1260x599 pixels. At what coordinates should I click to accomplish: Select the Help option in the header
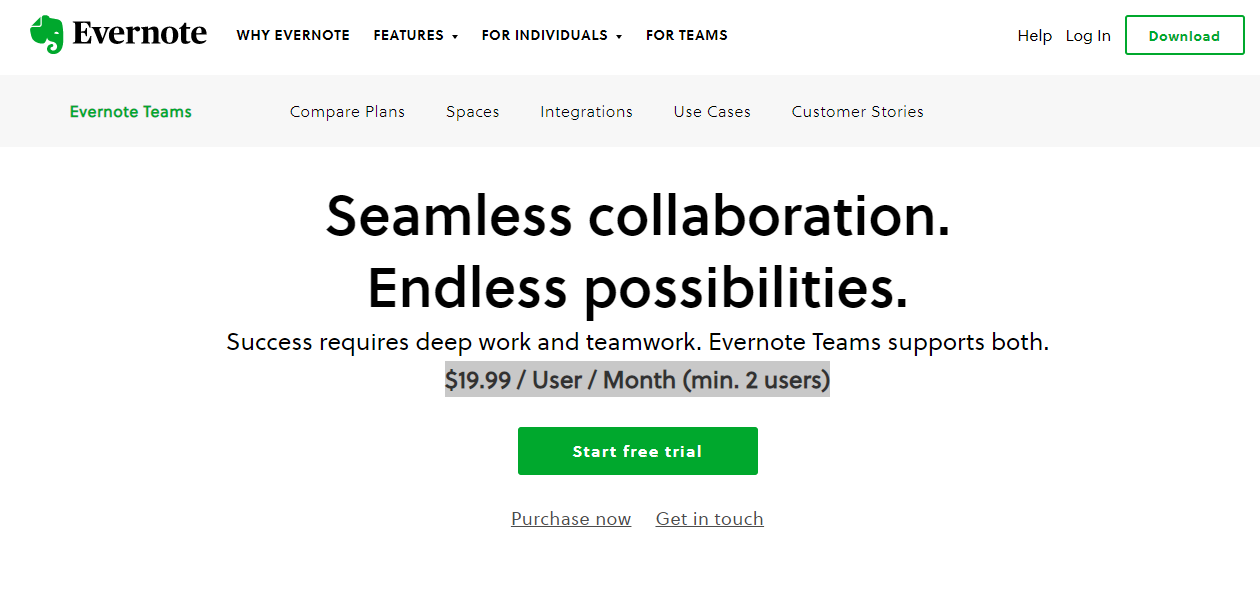(1034, 35)
